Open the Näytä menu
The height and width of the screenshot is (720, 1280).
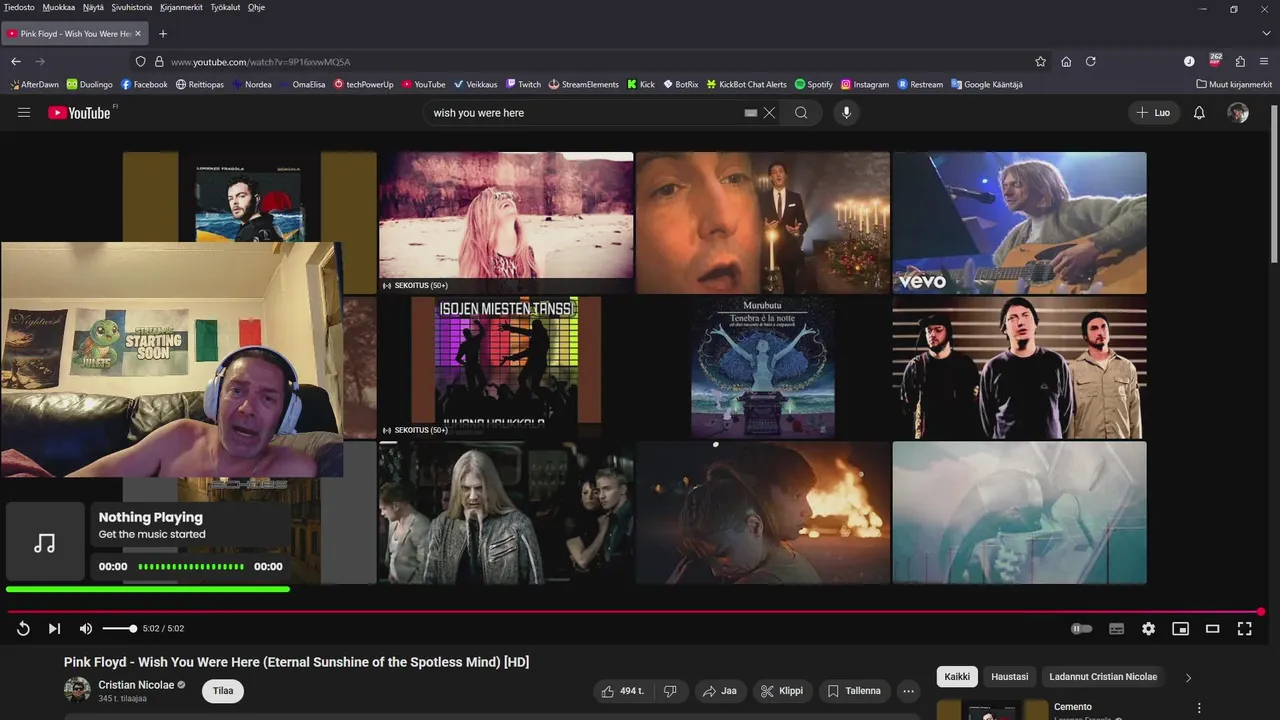point(93,7)
